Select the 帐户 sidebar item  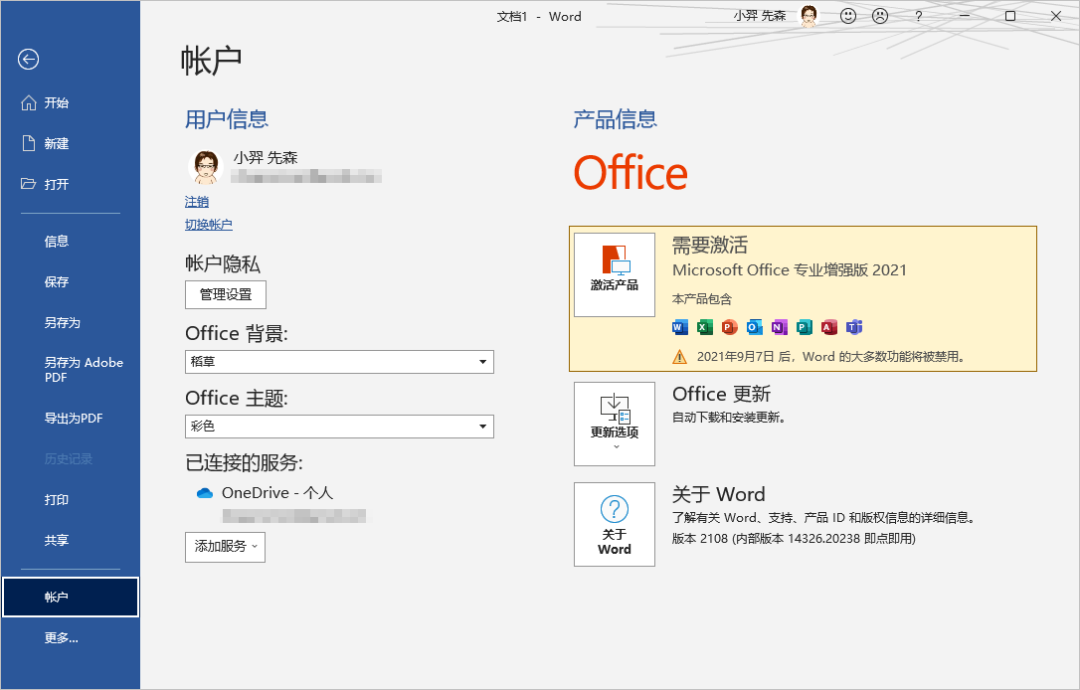click(70, 597)
